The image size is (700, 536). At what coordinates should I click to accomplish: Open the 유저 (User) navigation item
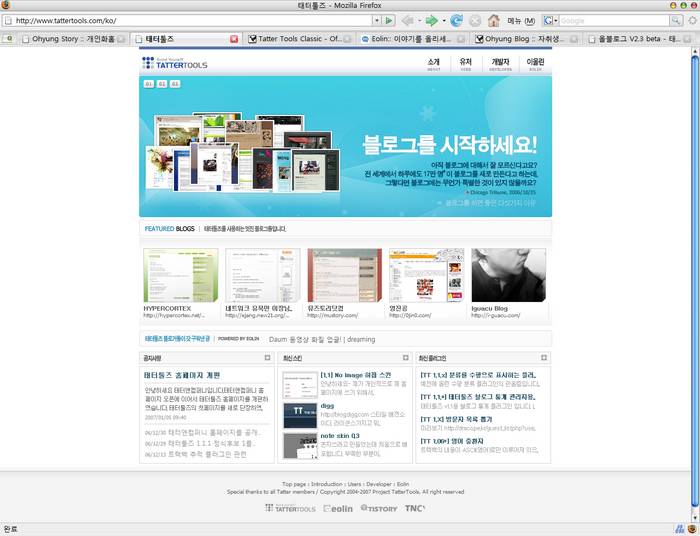[466, 64]
